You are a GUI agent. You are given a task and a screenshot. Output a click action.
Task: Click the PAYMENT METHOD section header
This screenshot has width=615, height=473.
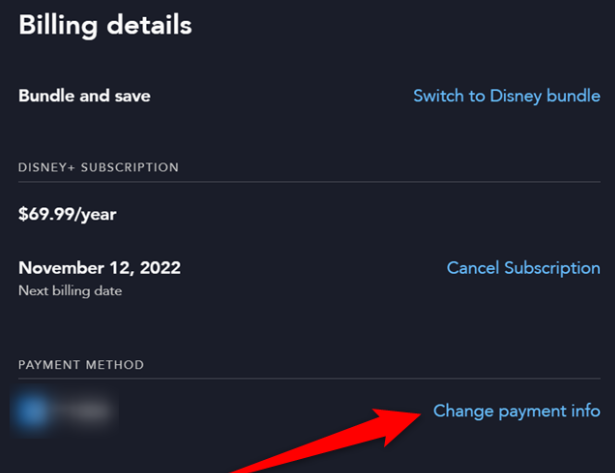(81, 365)
